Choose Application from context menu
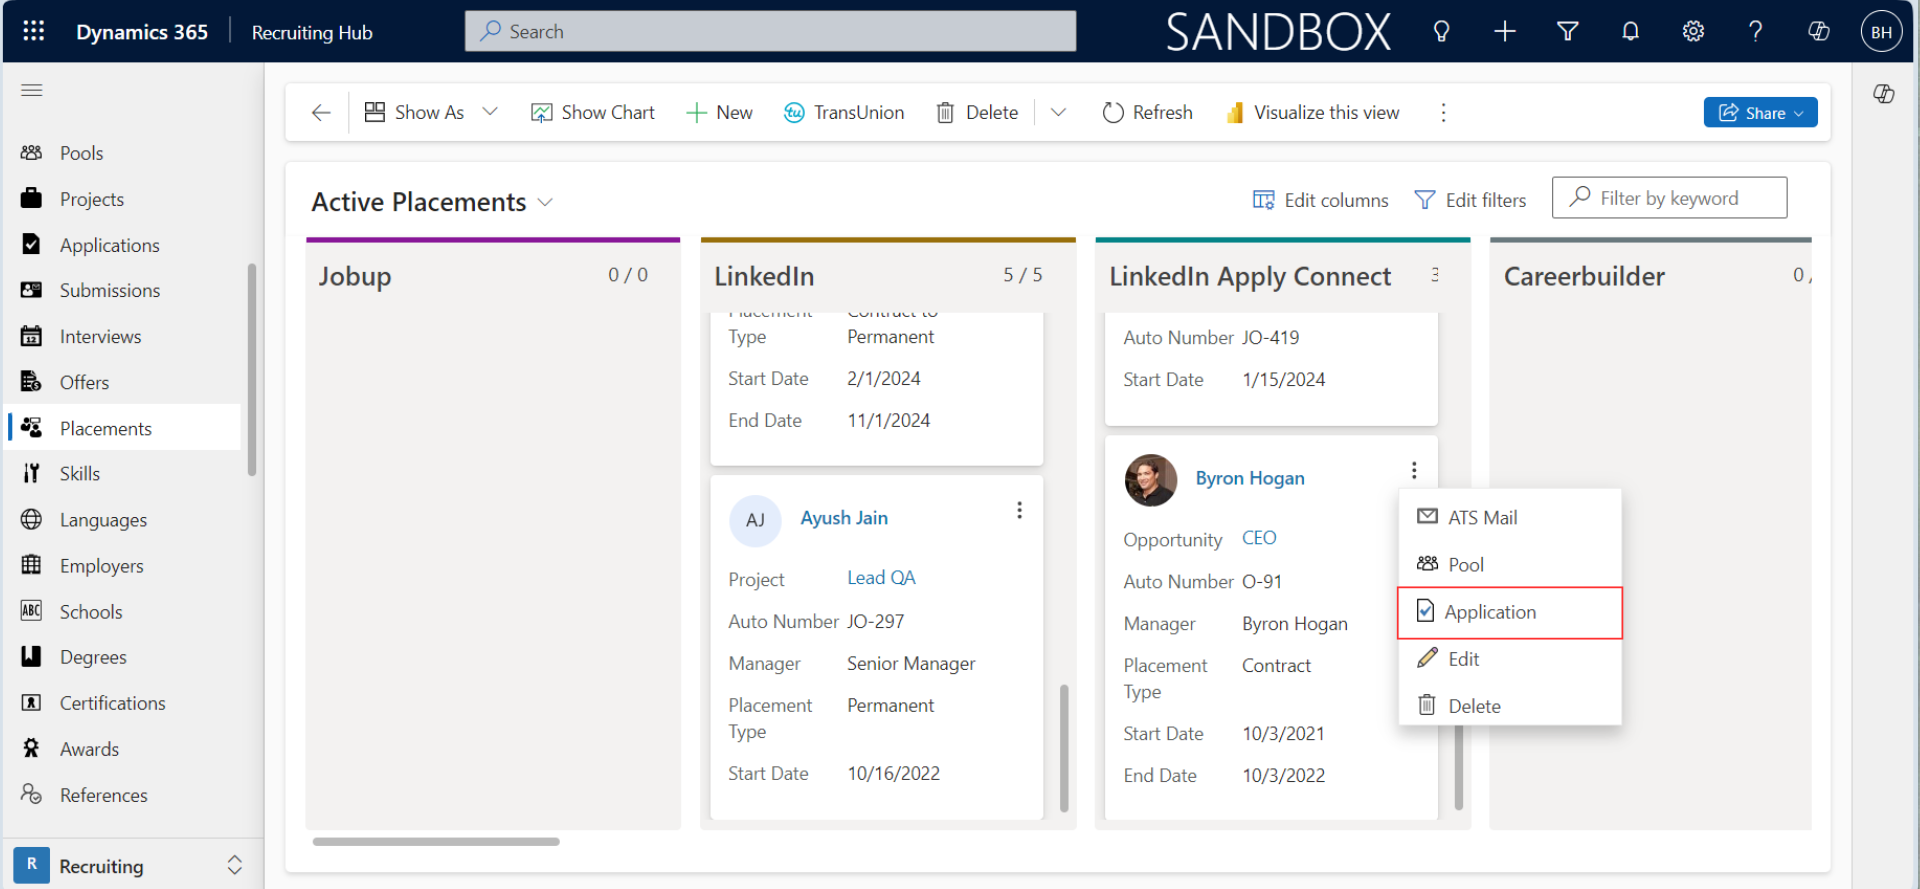 (x=1510, y=612)
